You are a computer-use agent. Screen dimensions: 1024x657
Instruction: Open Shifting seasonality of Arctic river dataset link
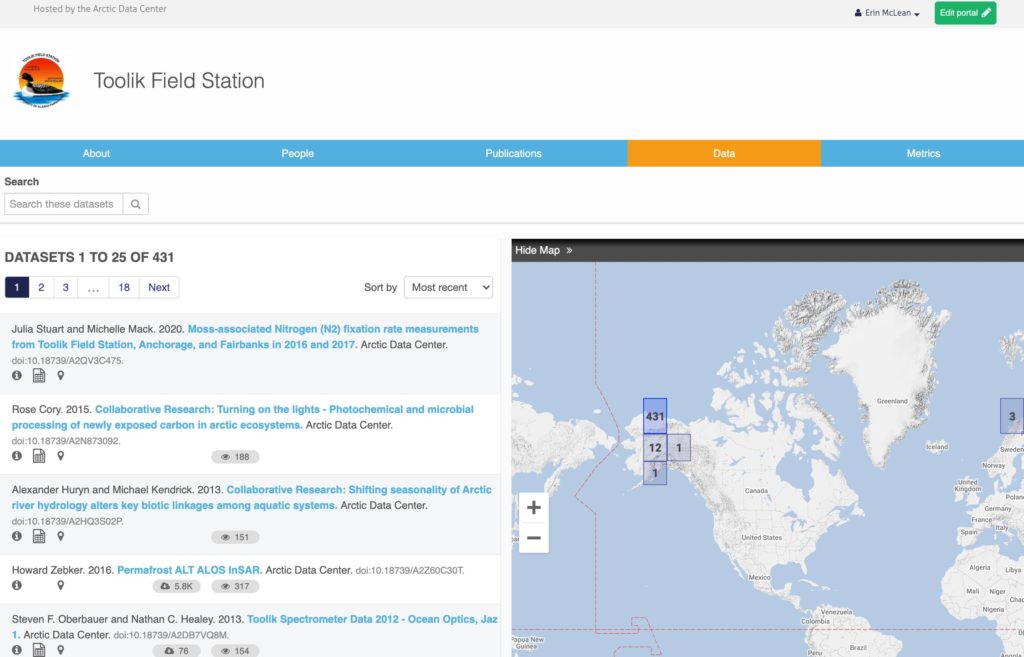pos(251,498)
